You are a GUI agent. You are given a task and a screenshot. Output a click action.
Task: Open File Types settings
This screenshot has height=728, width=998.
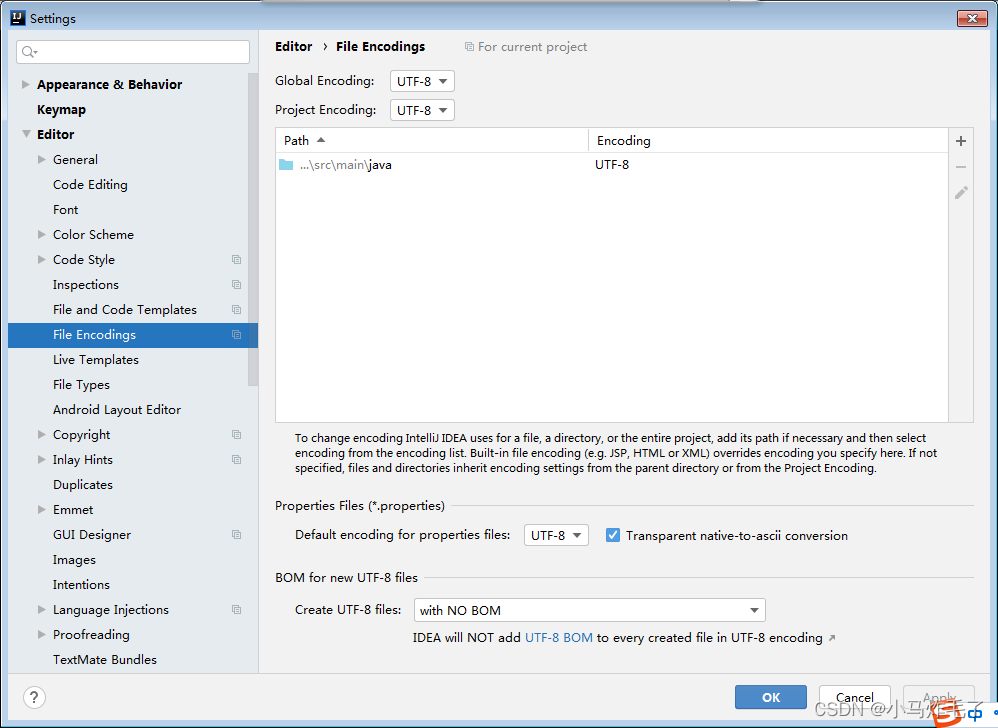coord(81,385)
